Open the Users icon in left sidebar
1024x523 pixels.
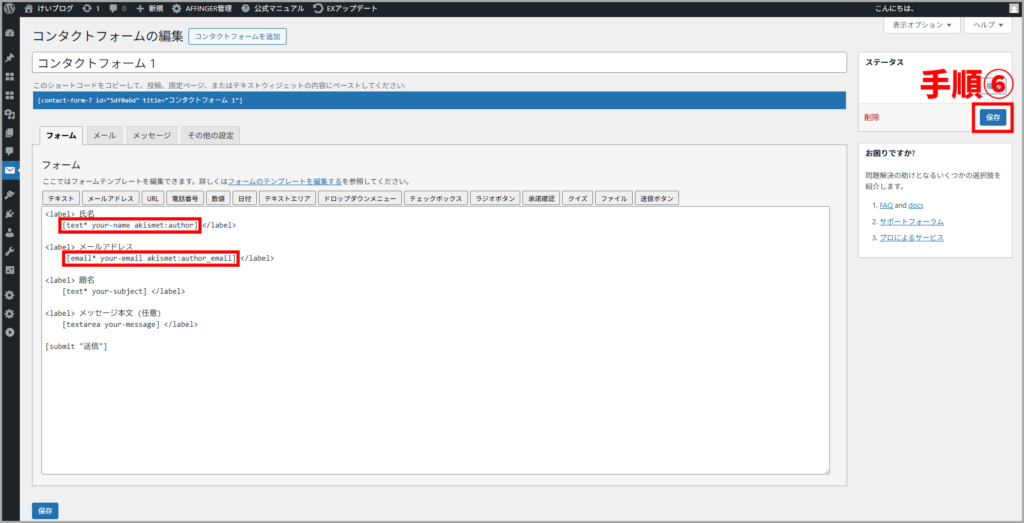point(10,232)
